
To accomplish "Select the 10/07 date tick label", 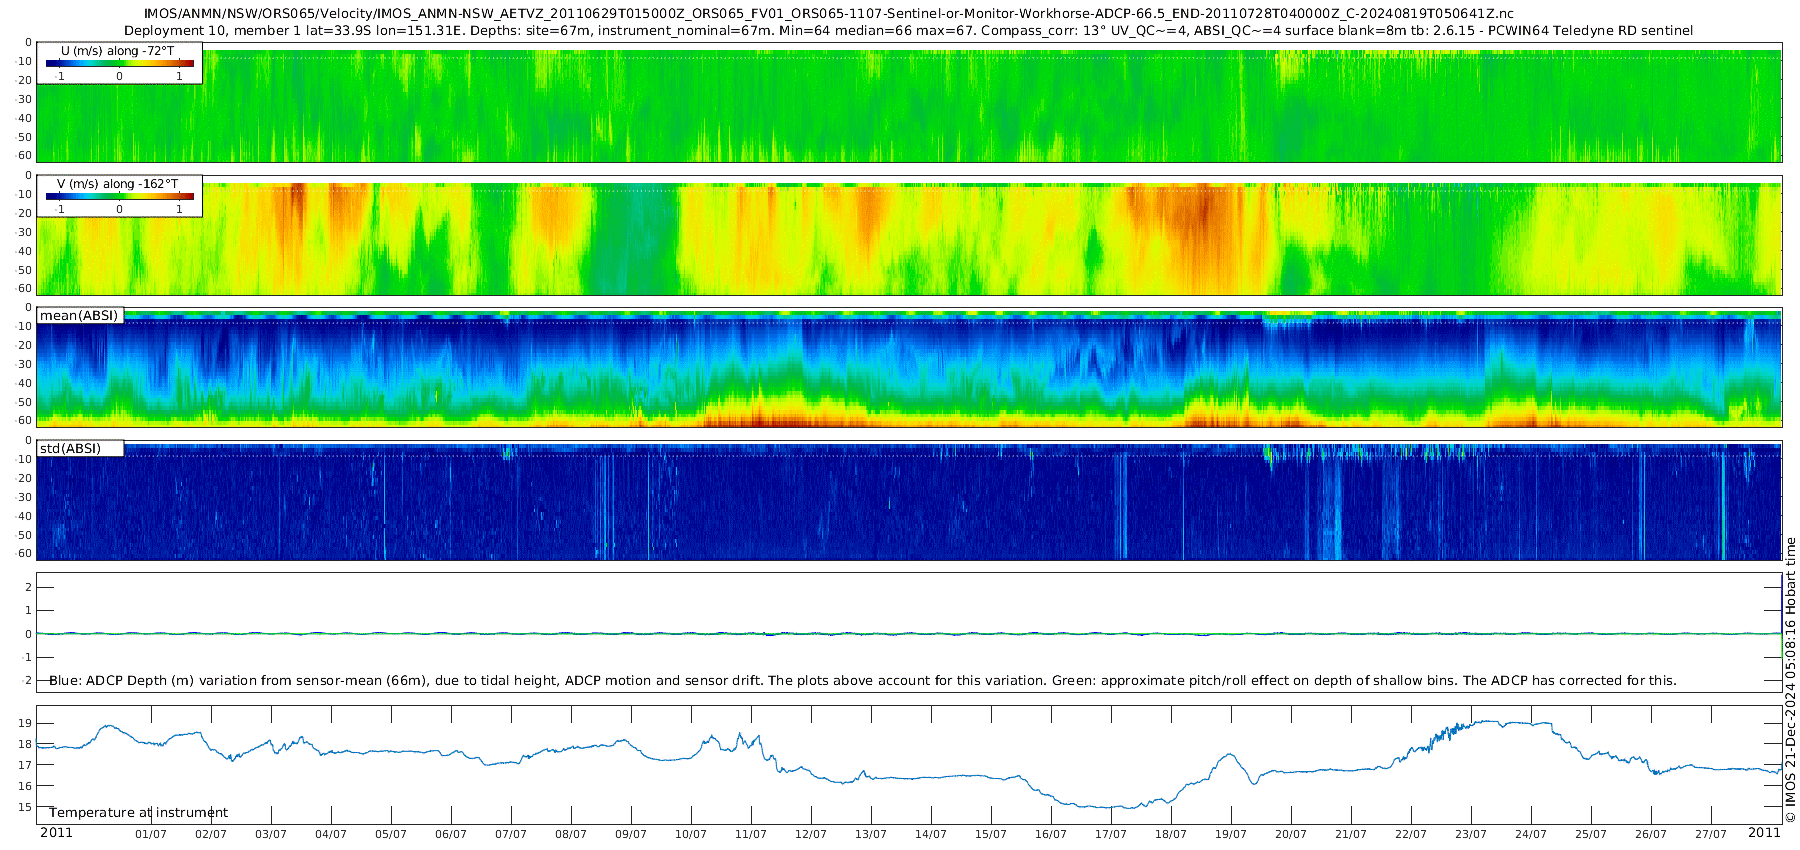I will click(x=691, y=834).
